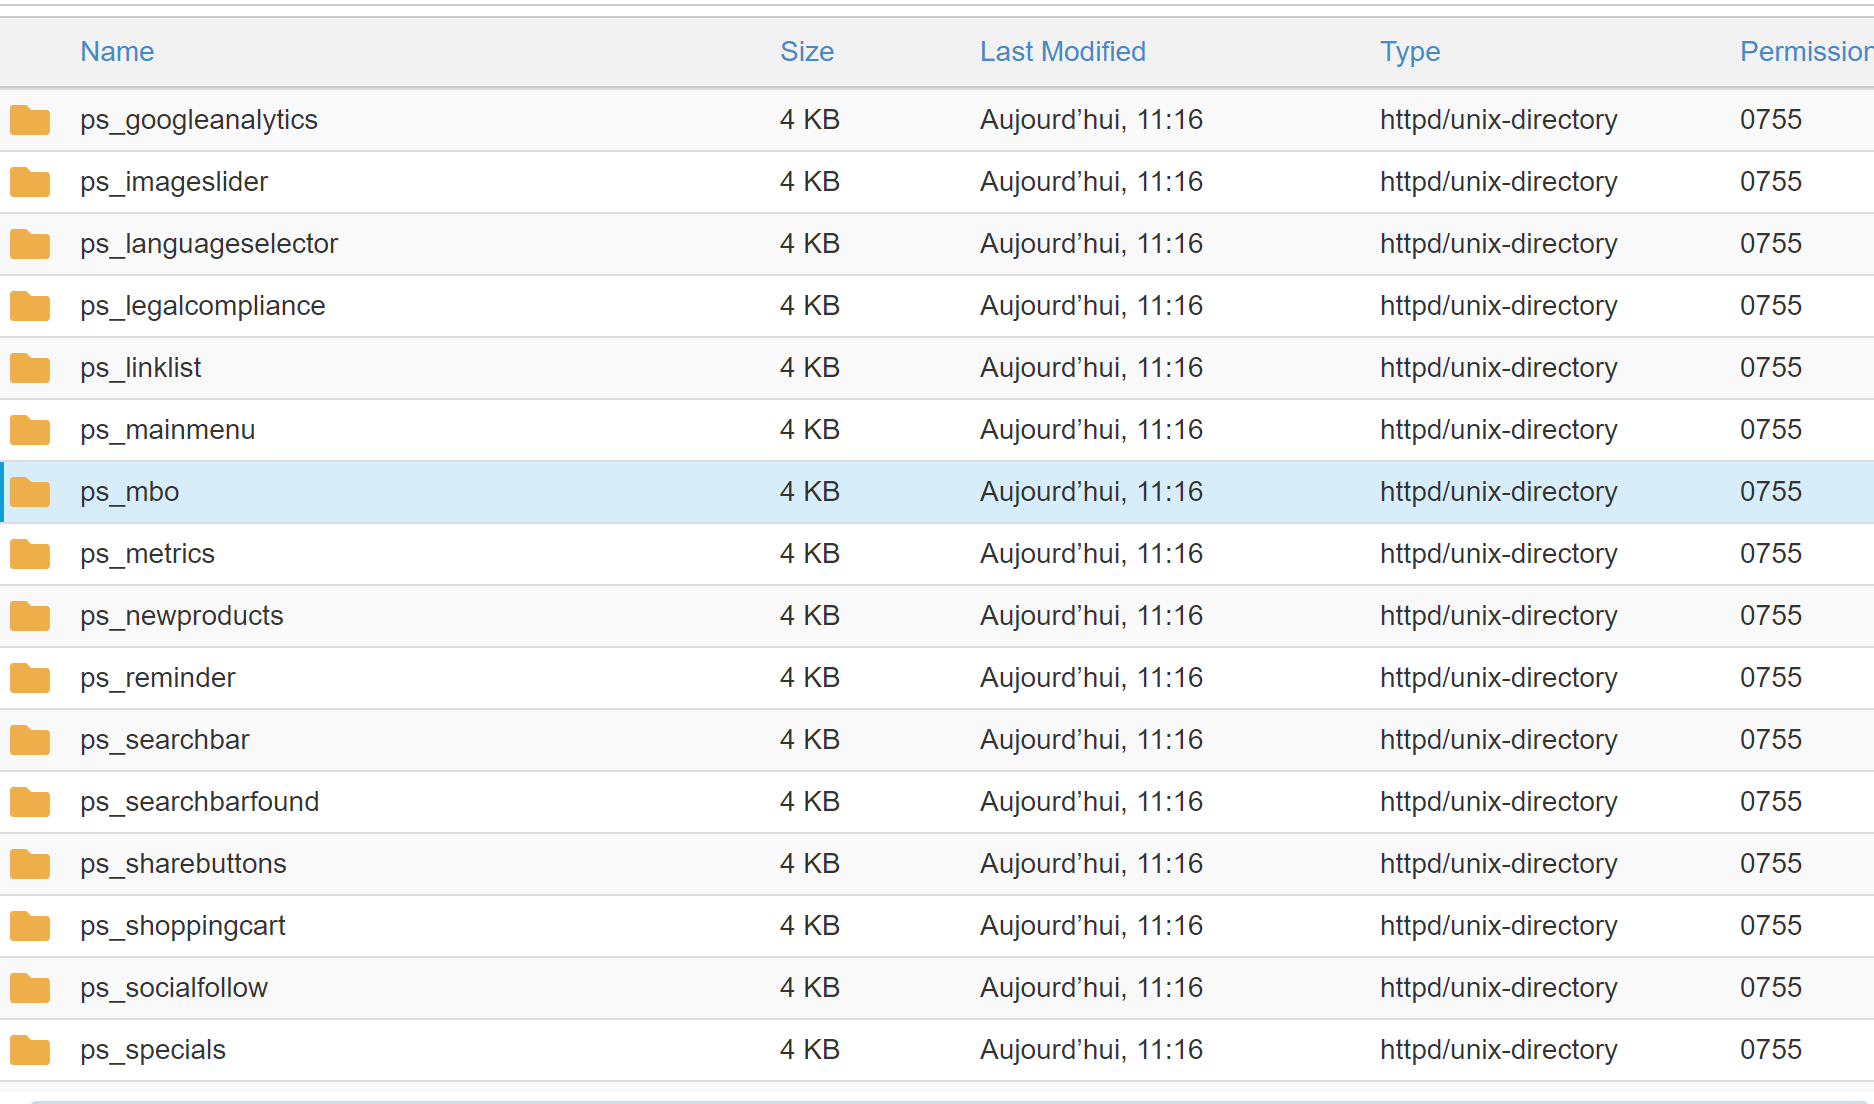Click the httpd/unix-directory type of ps_legalcompliance
Viewport: 1874px width, 1104px height.
(1499, 306)
